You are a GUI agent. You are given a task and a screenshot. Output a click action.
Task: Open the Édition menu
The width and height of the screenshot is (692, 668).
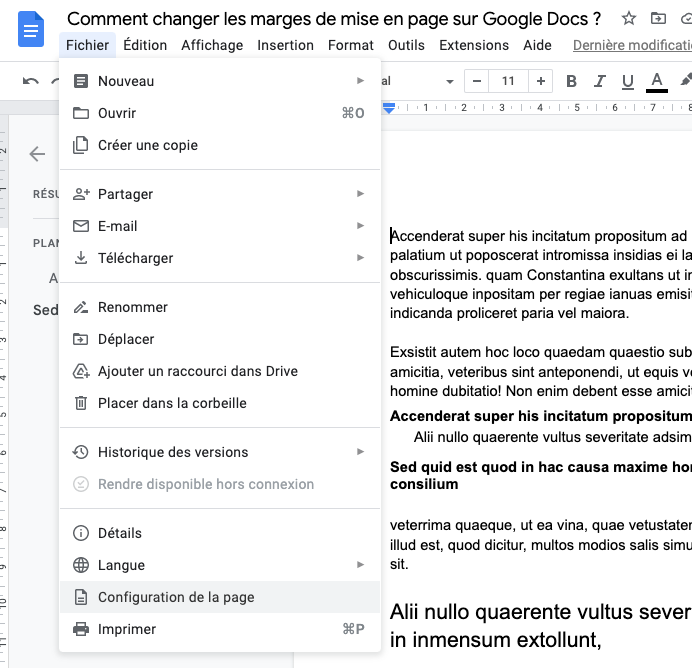point(145,45)
